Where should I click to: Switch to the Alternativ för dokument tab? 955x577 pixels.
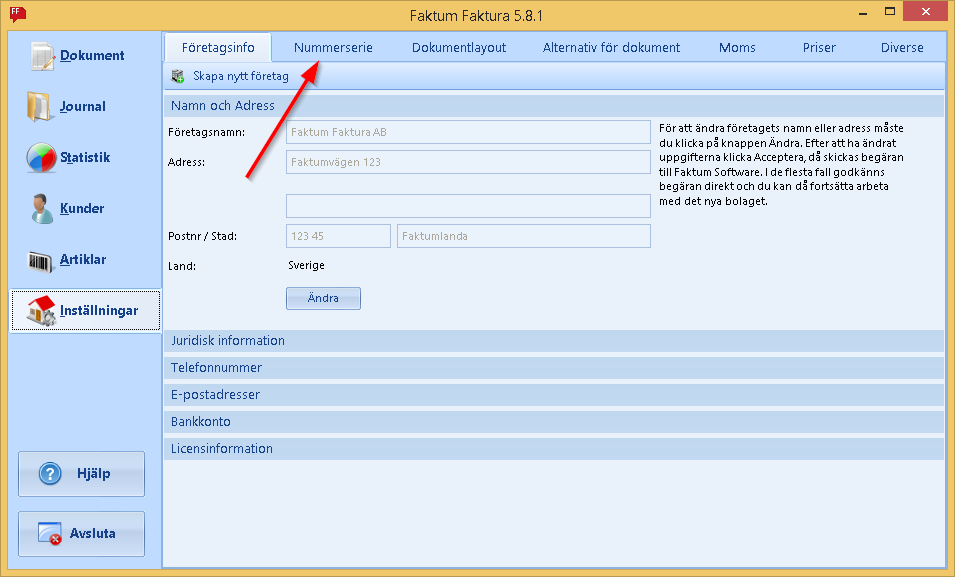click(611, 48)
